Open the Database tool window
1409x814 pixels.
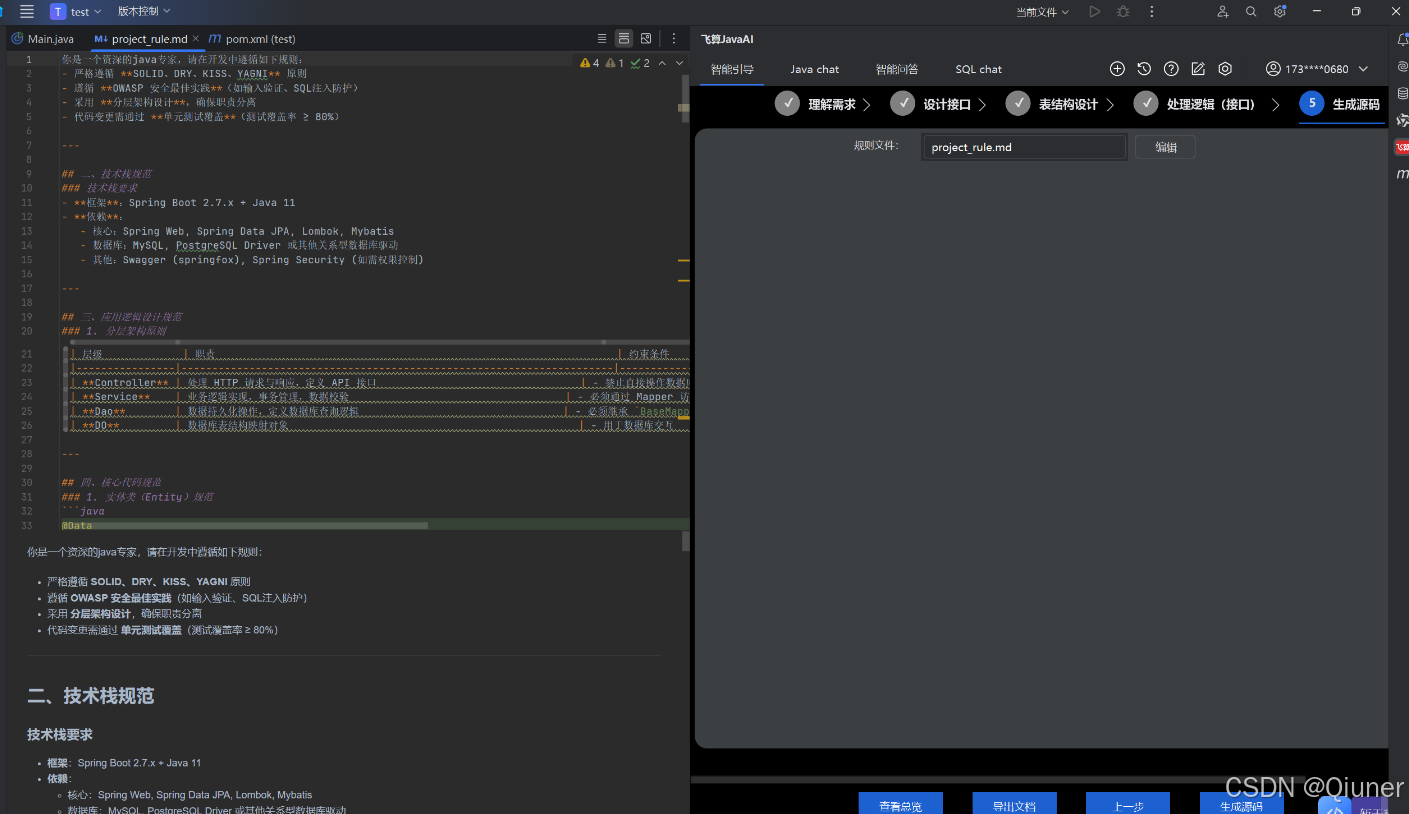(x=1401, y=93)
